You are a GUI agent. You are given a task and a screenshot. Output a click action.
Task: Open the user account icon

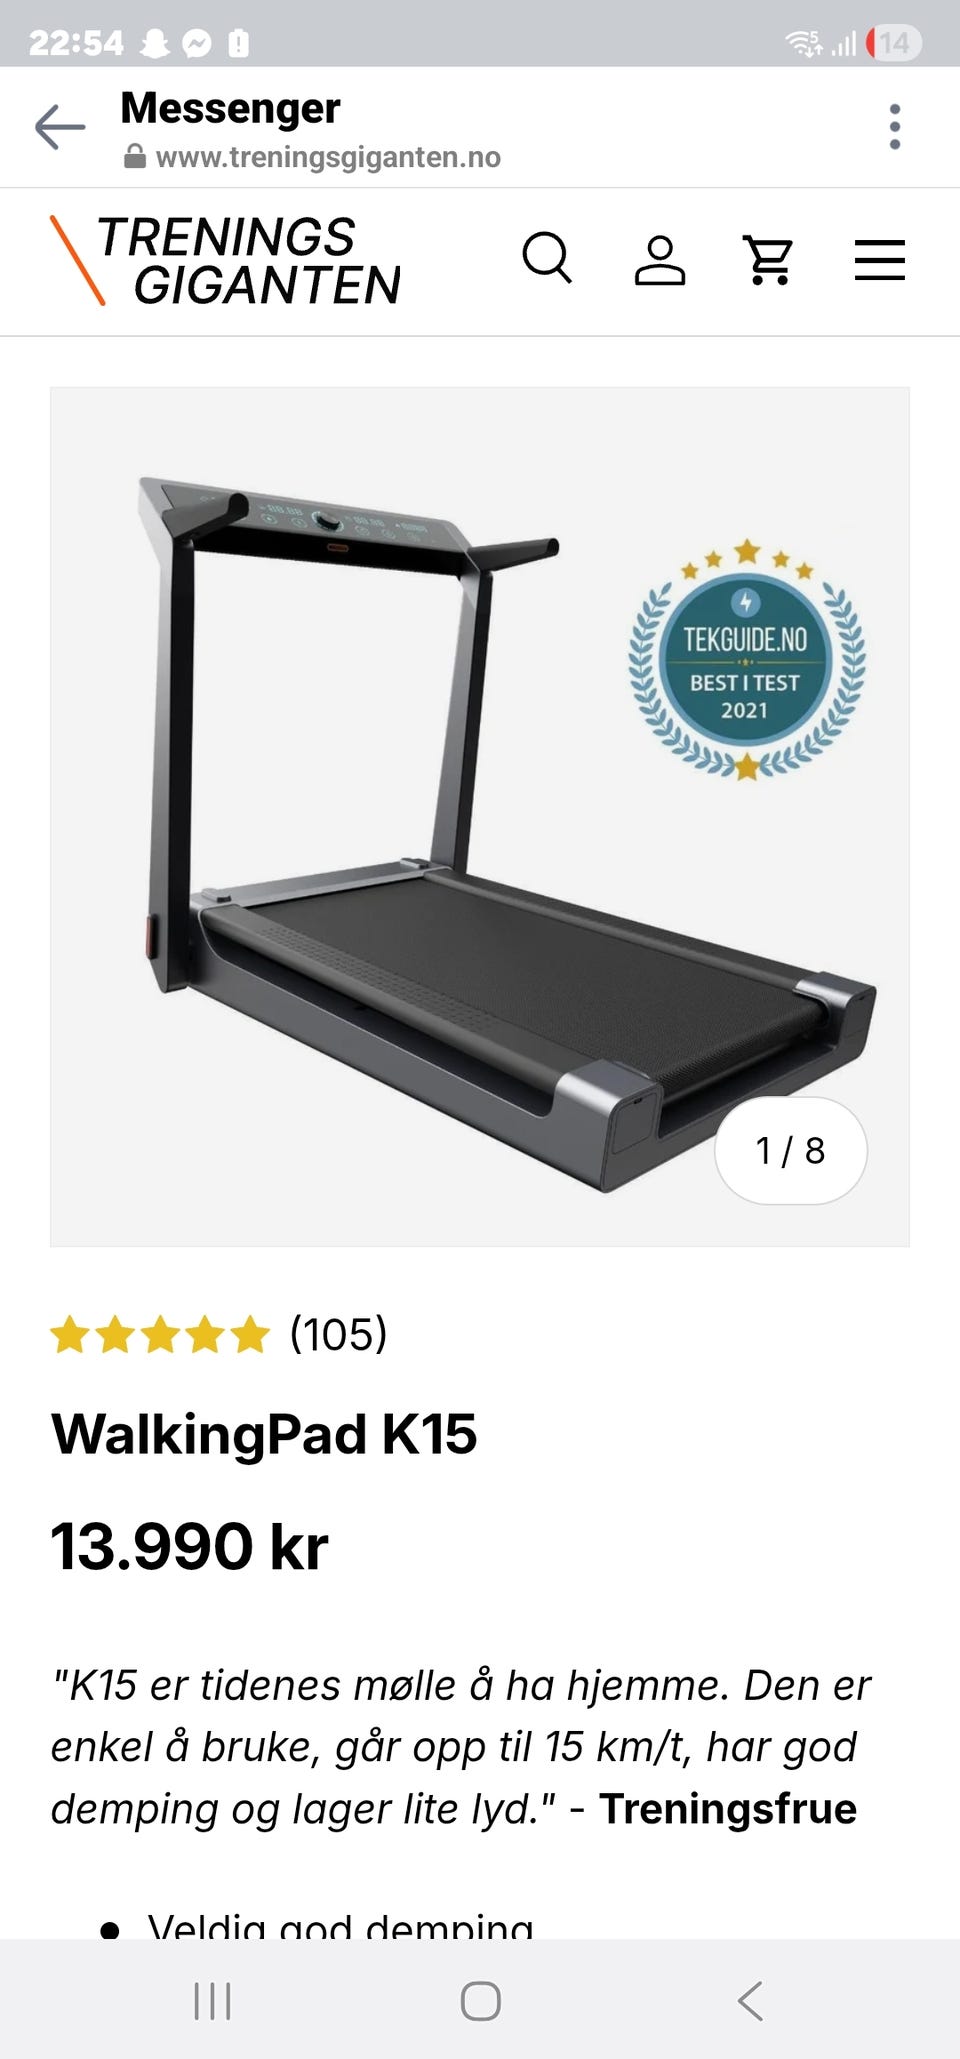660,260
